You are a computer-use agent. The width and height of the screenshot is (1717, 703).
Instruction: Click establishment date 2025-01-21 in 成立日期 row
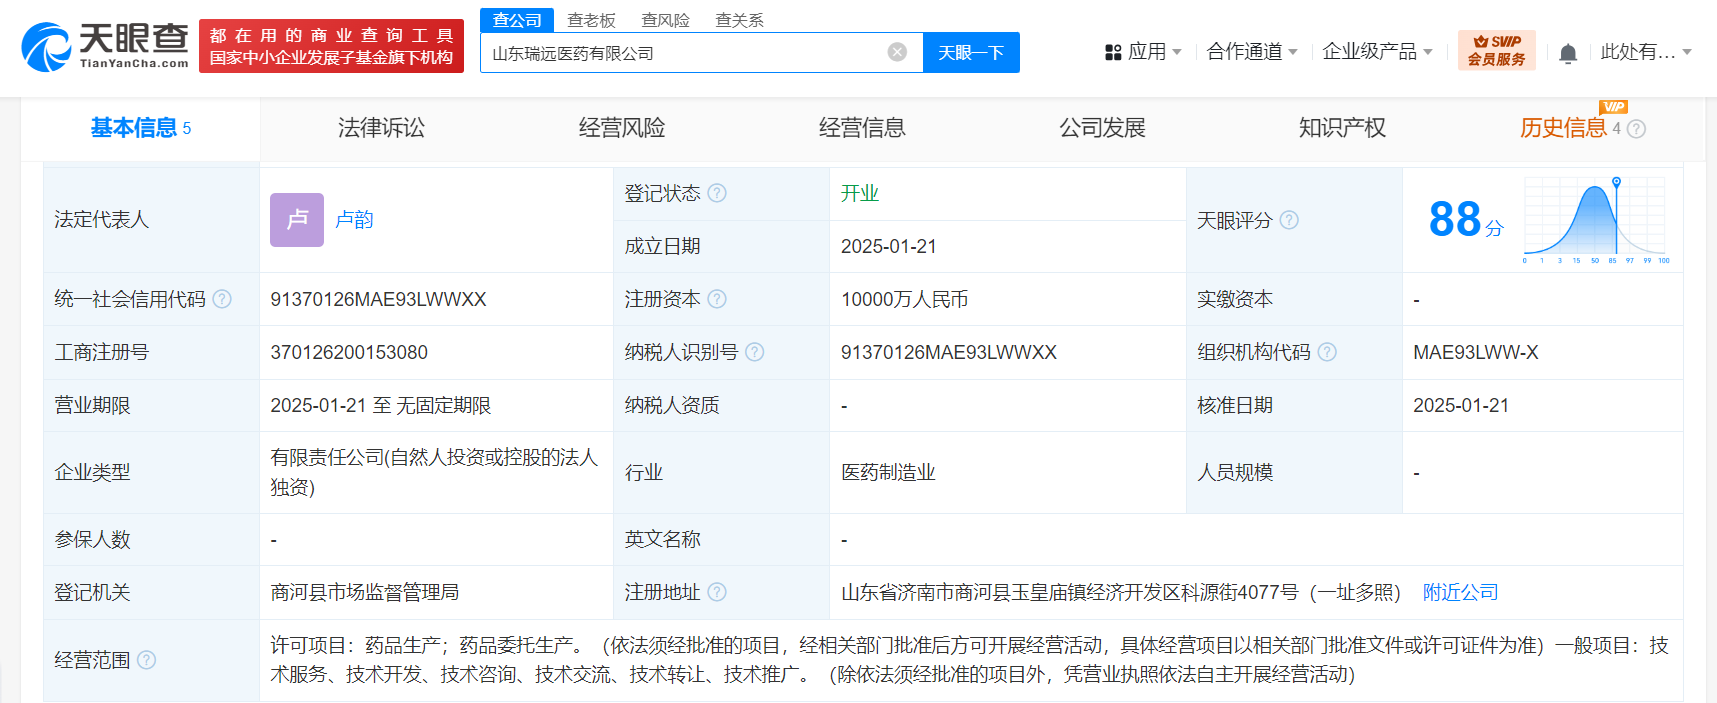click(889, 246)
